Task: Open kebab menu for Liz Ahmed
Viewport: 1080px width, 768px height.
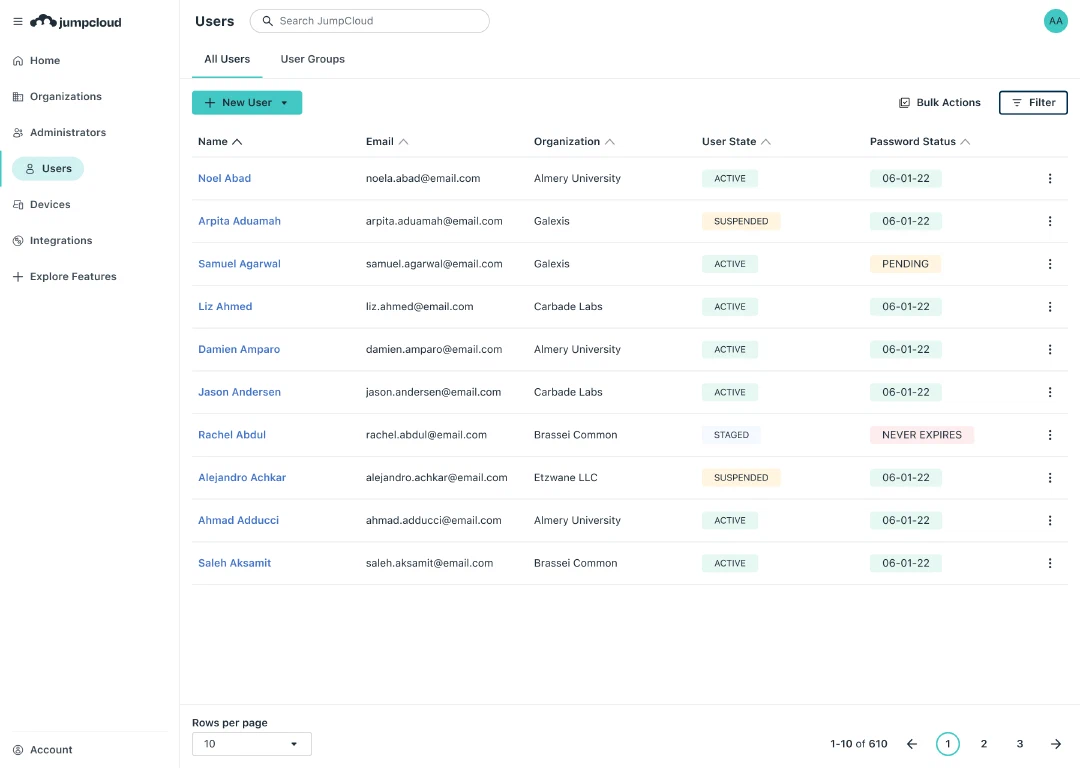Action: [x=1050, y=307]
